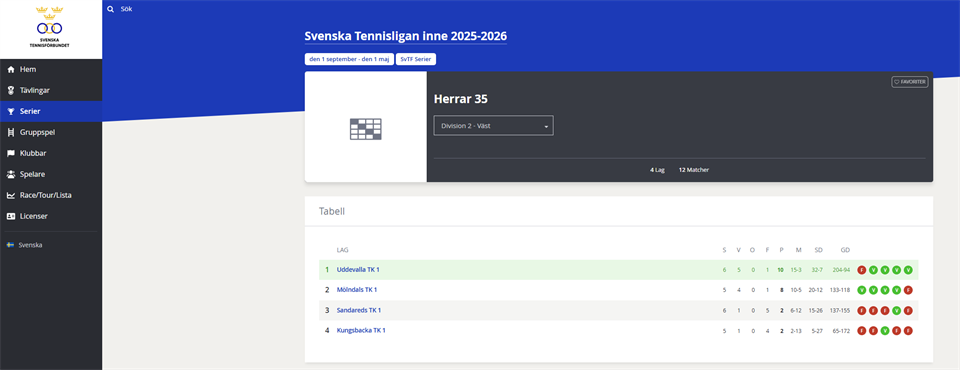Click the Svenska Tennisförbundet logo
Viewport: 960px width, 370px height.
[50, 28]
